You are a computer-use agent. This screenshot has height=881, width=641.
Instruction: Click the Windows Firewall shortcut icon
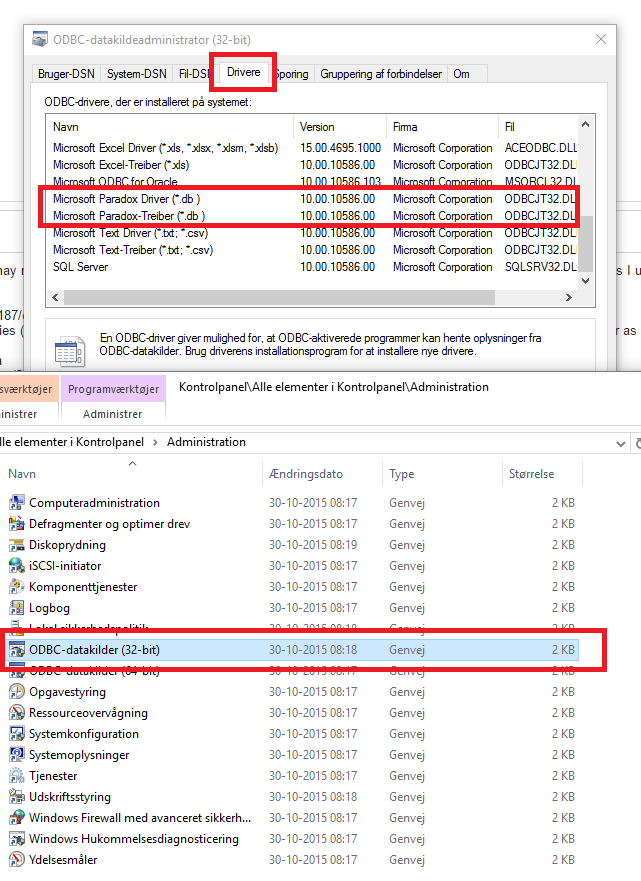16,818
